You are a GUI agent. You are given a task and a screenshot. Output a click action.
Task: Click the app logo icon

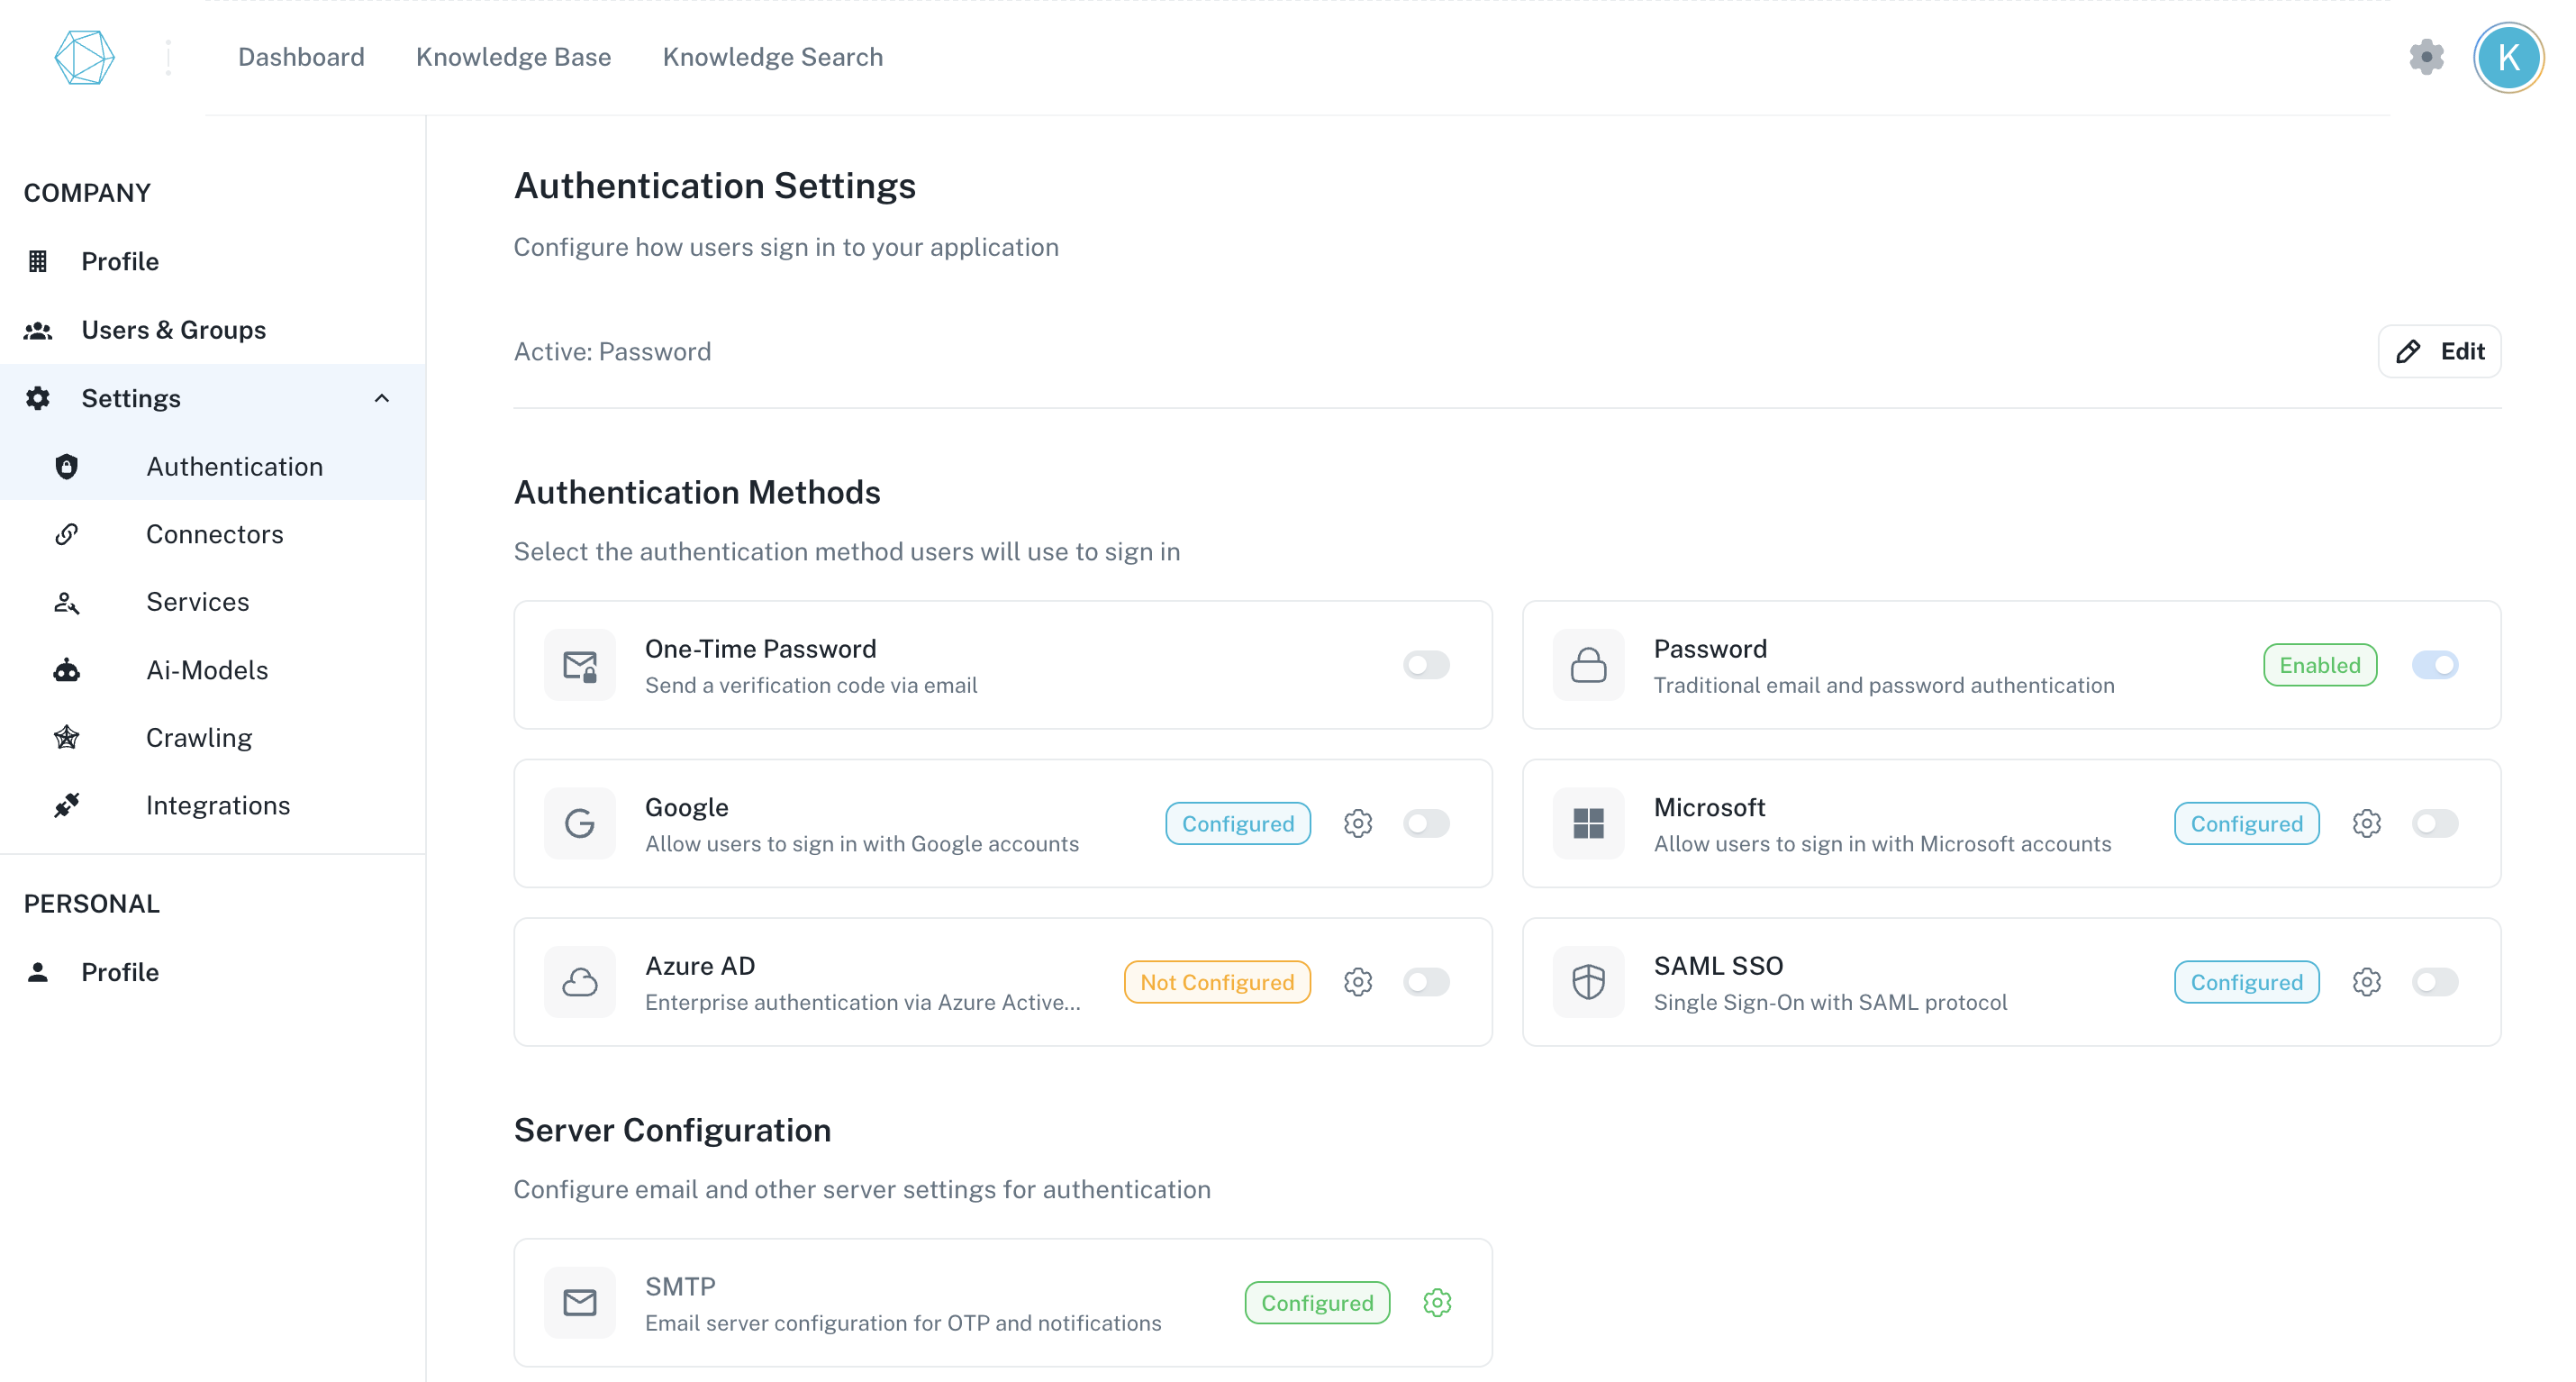click(x=84, y=57)
